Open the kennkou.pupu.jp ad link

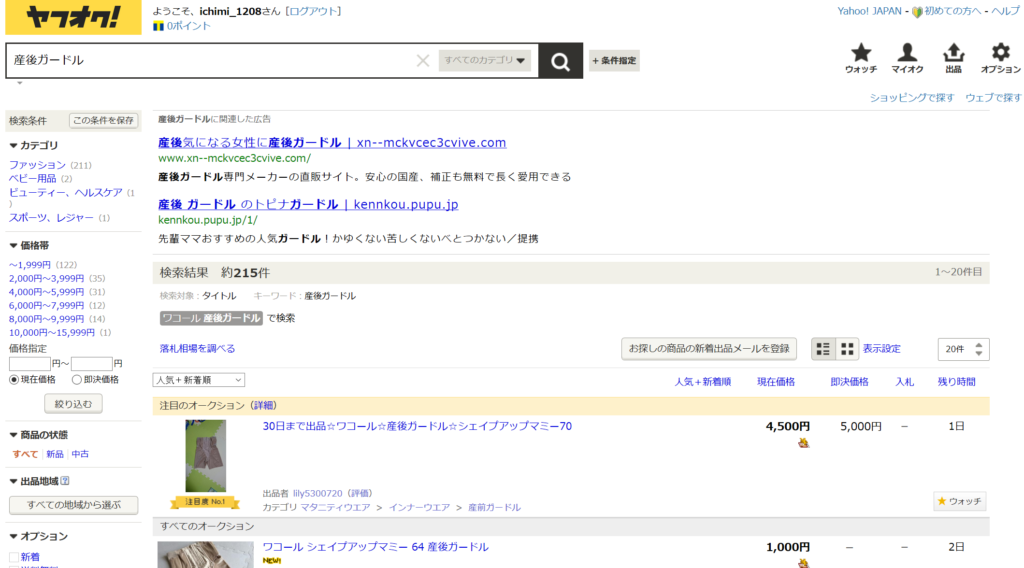pyautogui.click(x=308, y=204)
